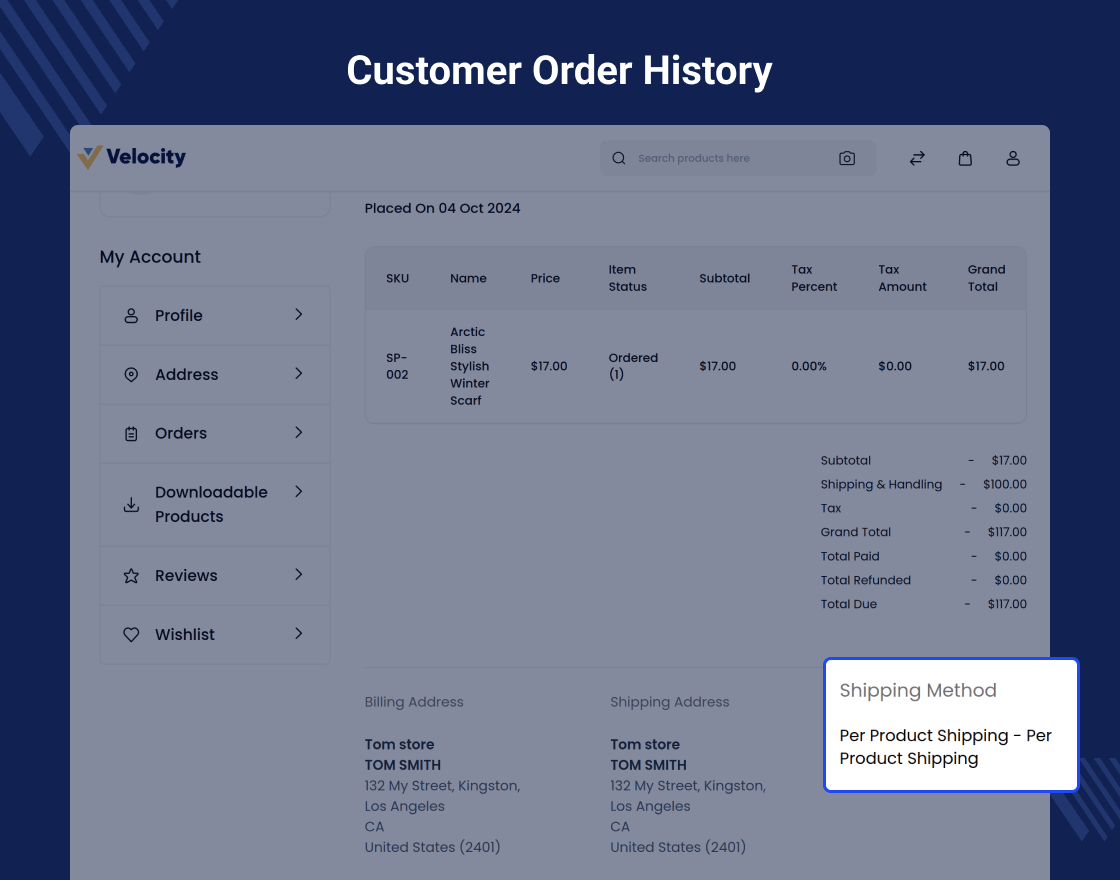
Task: Select 'Arctic Bliss Stylish Winter Scarf' name
Action: pos(469,366)
